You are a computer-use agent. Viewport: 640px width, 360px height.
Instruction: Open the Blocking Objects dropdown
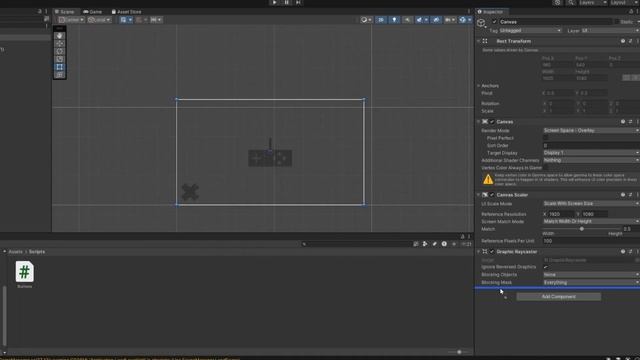(x=591, y=275)
